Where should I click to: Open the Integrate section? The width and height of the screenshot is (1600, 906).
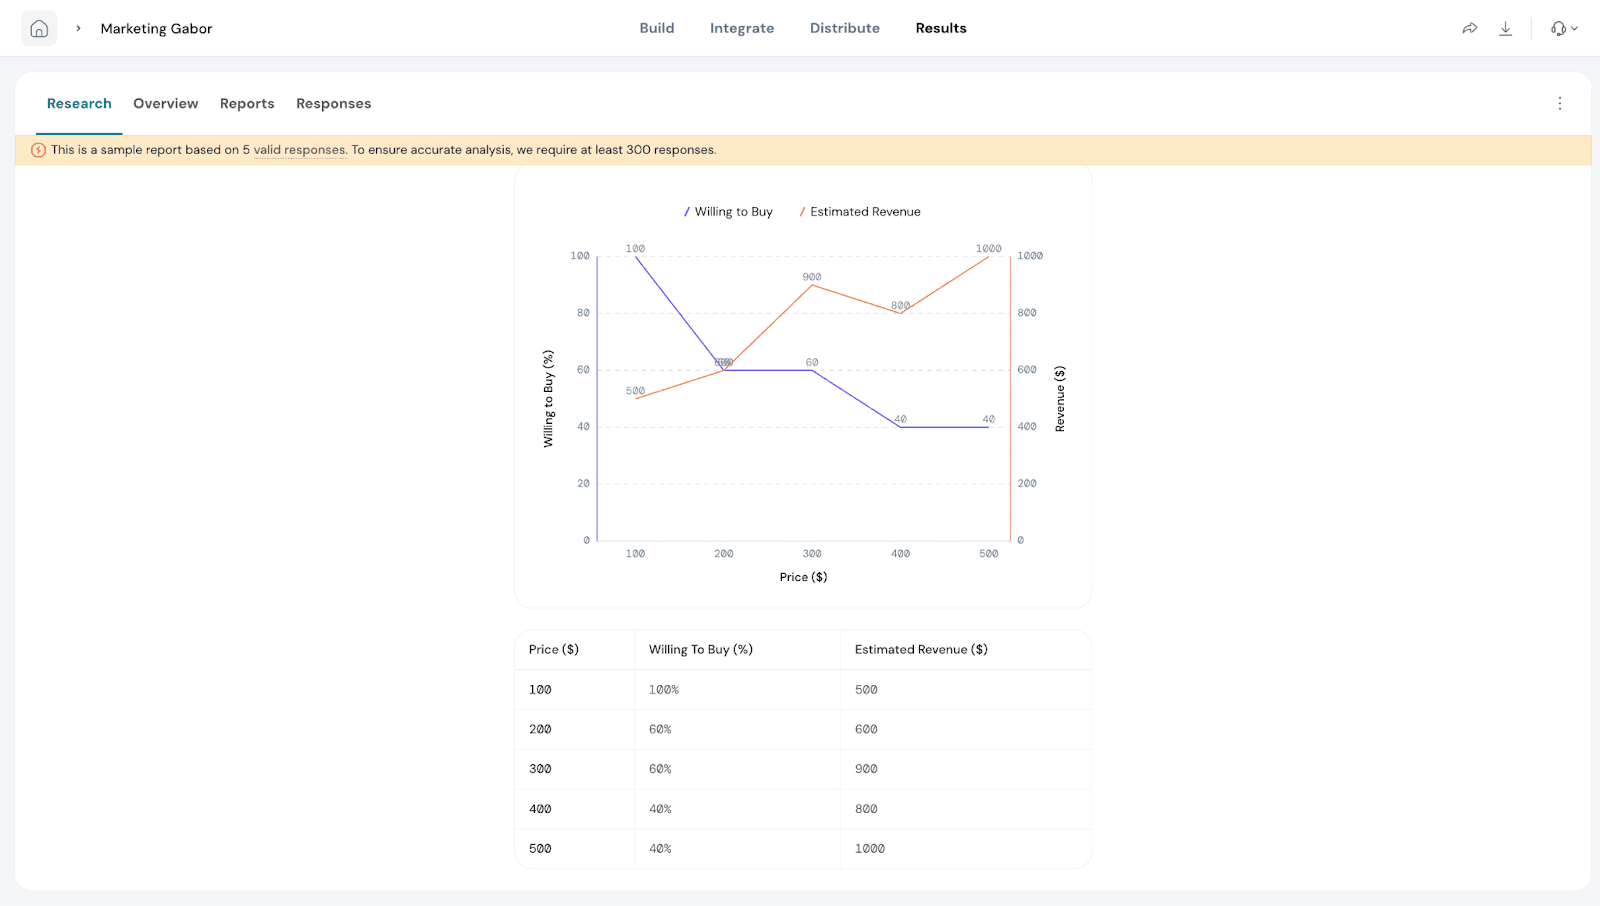click(x=742, y=28)
